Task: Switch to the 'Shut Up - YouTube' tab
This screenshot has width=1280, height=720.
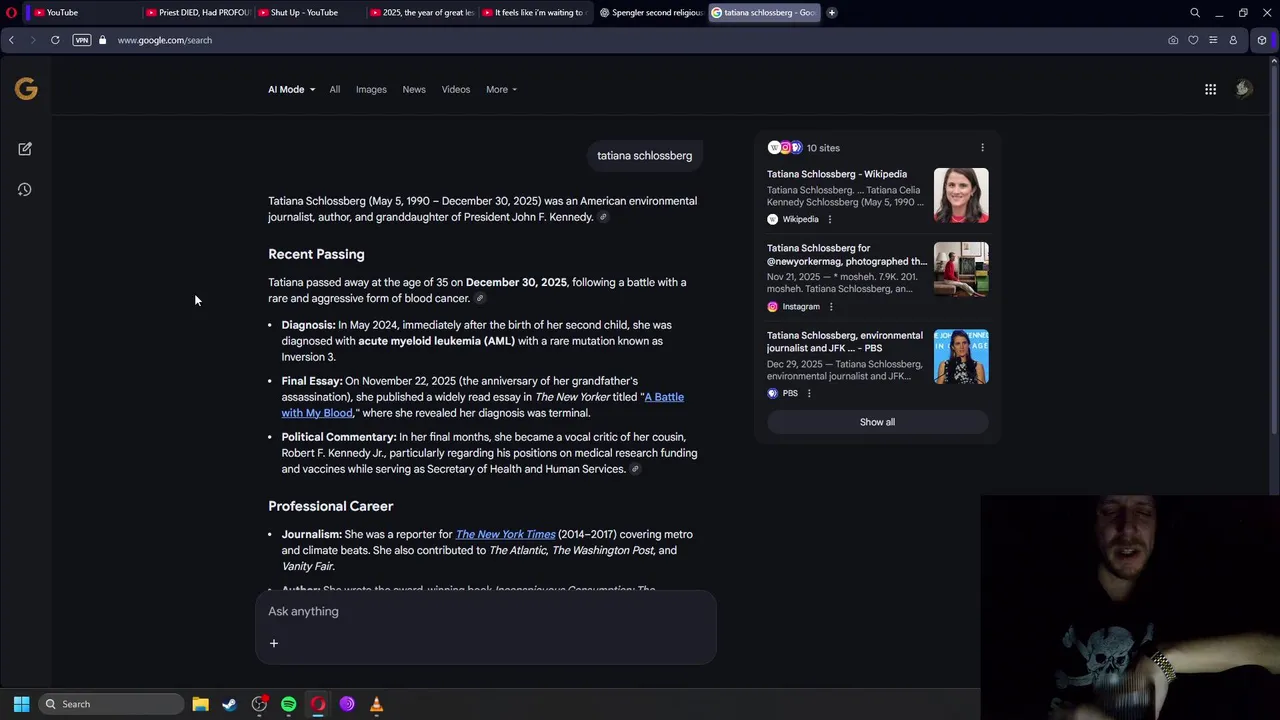Action: point(307,12)
